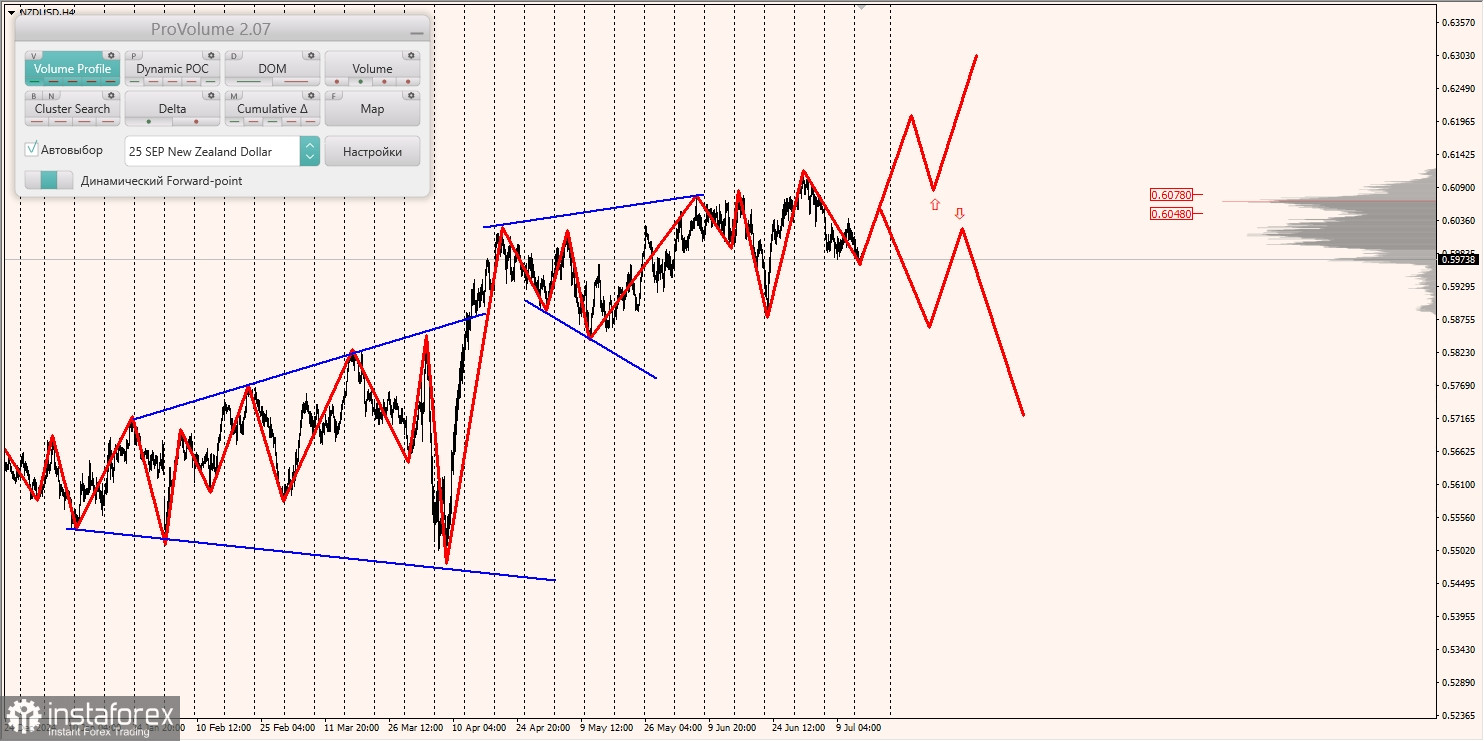Toggle Volume green dot sub-option

pos(360,81)
